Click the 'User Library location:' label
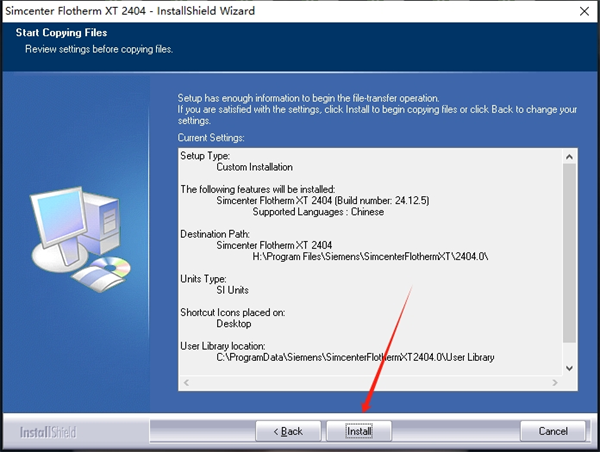This screenshot has height=452, width=600. coord(223,346)
